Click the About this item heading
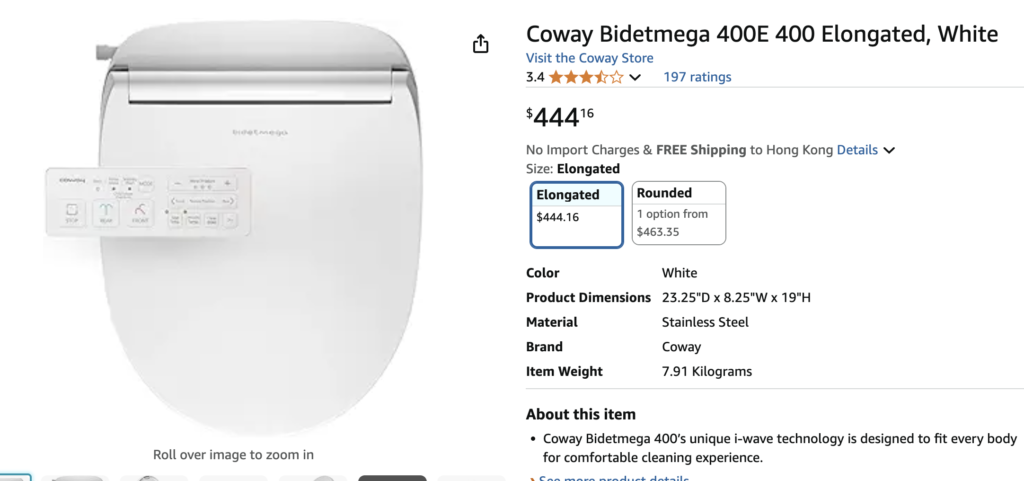The height and width of the screenshot is (481, 1024). (x=580, y=414)
